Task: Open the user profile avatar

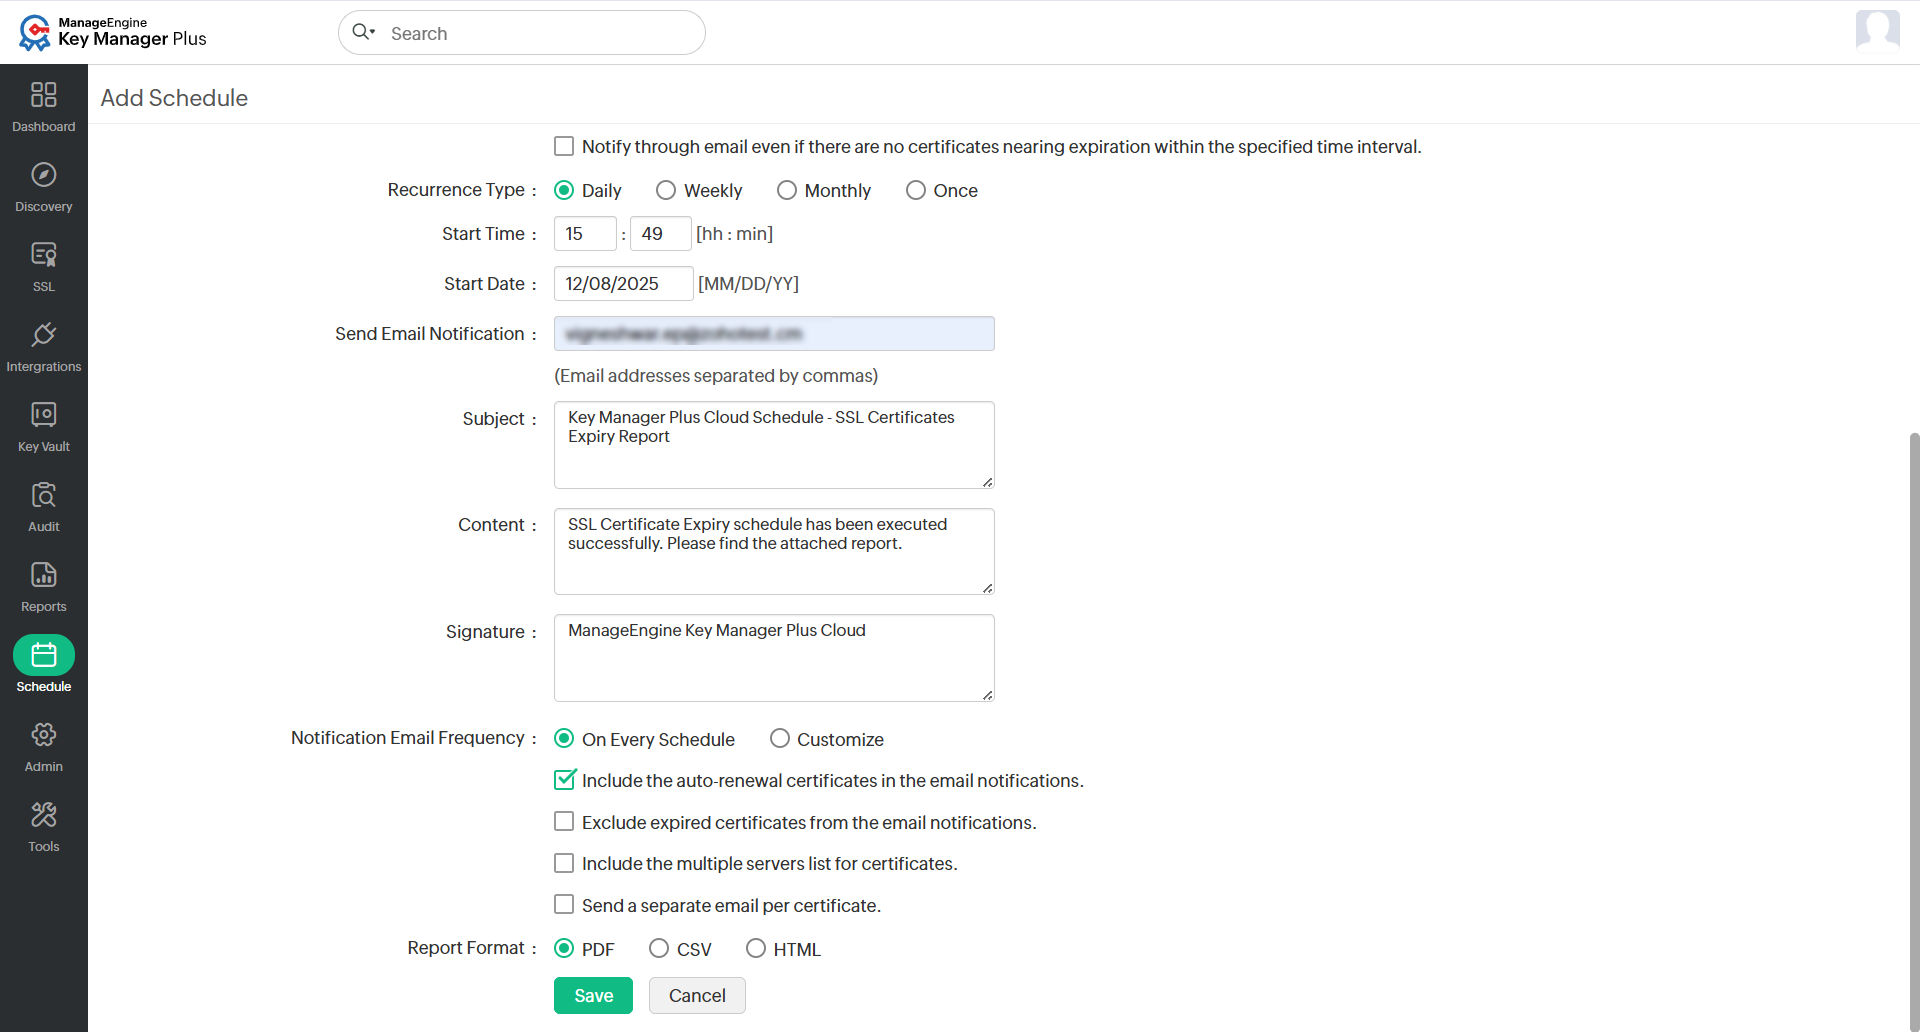Action: [x=1877, y=30]
